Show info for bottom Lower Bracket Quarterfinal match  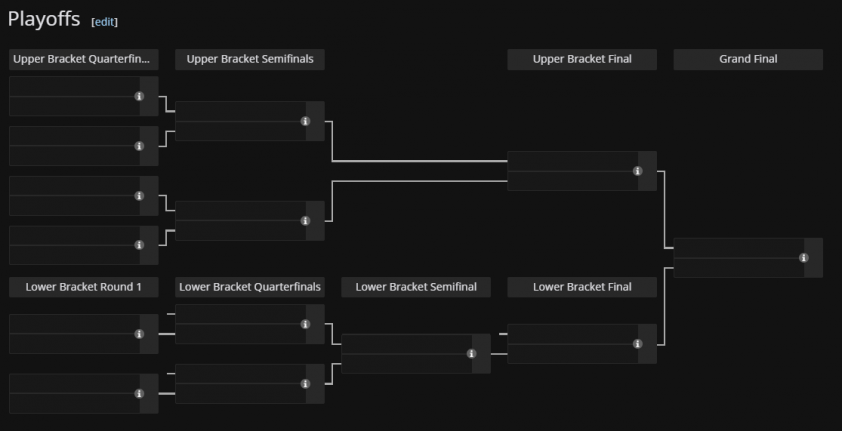click(306, 384)
